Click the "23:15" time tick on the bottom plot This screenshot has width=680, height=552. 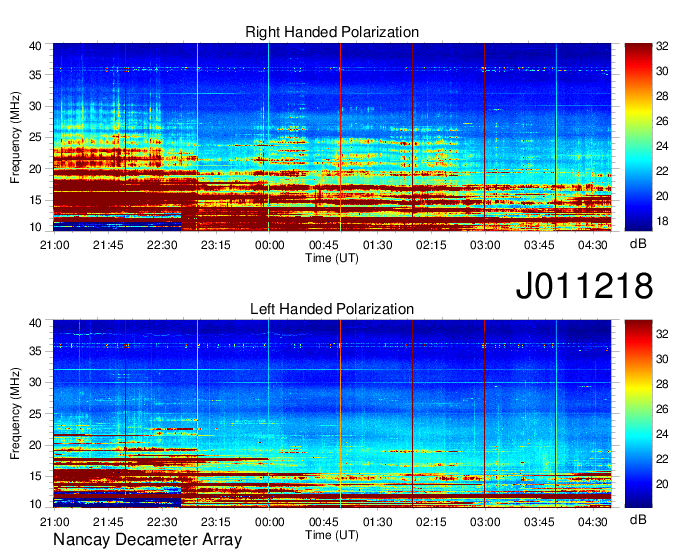pyautogui.click(x=216, y=522)
